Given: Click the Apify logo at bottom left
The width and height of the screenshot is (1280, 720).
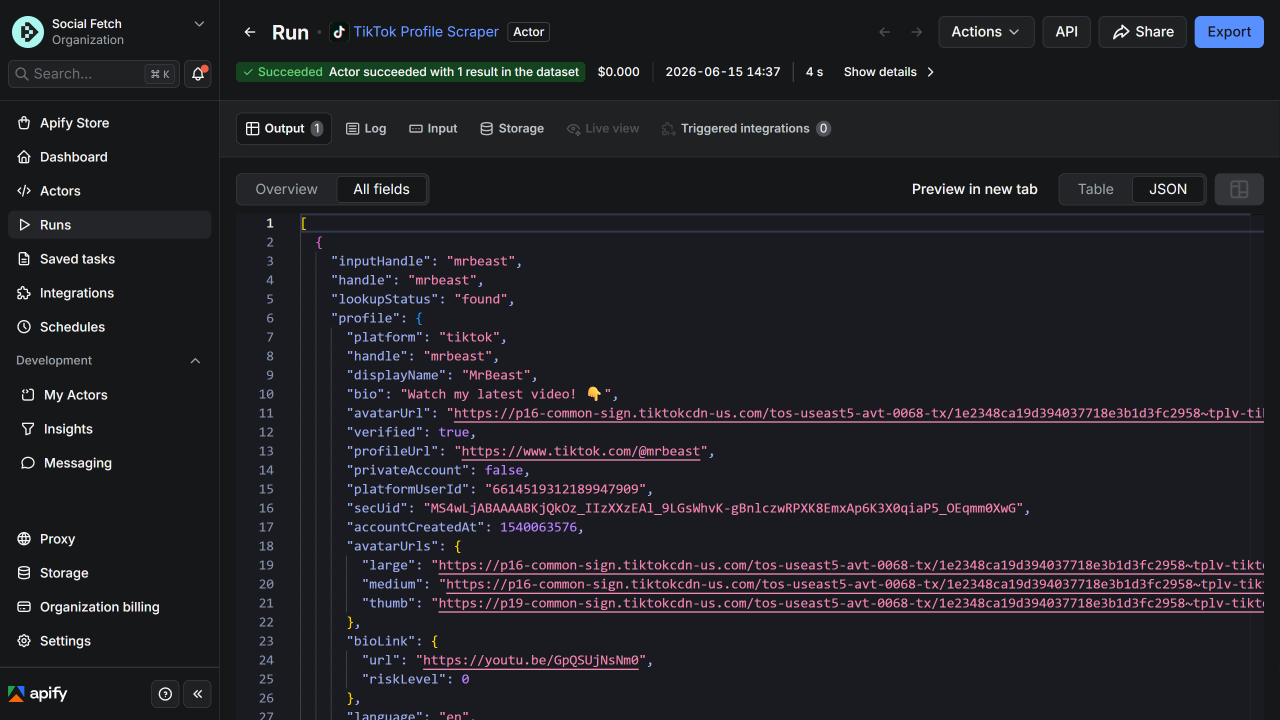Looking at the screenshot, I should [38, 693].
